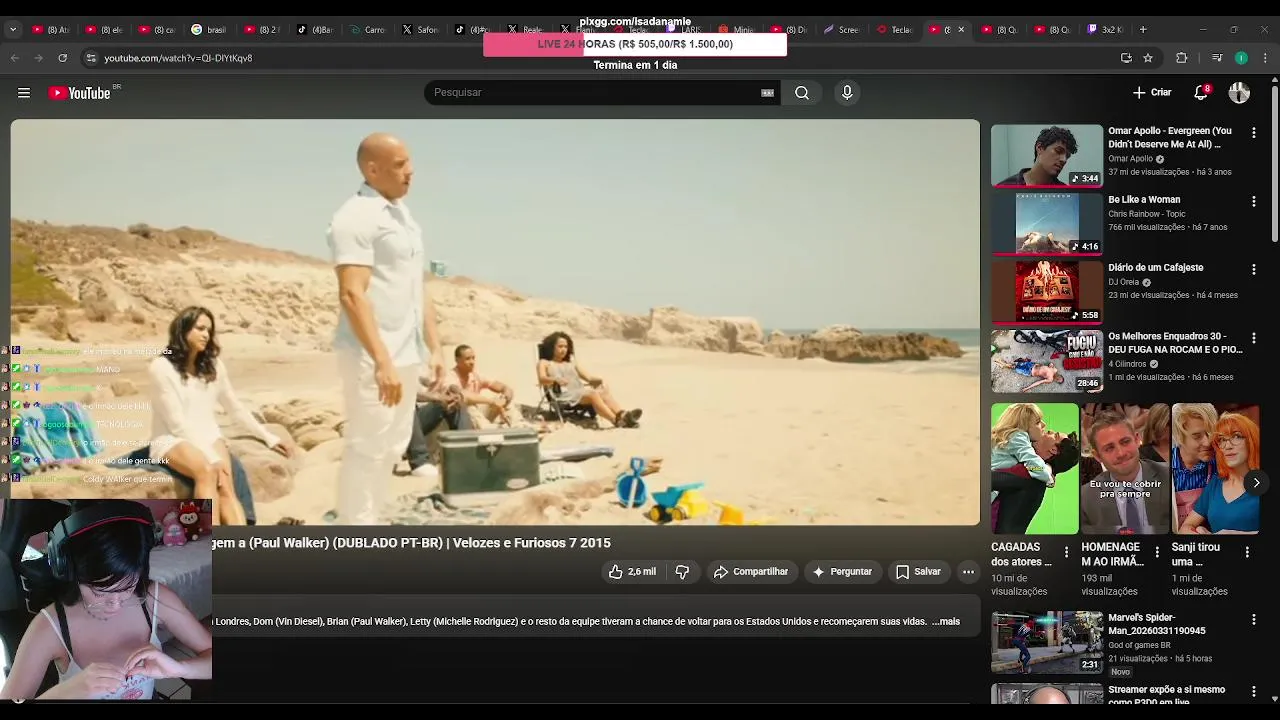
Task: Dislike the video with thumbs-down
Action: (x=683, y=572)
